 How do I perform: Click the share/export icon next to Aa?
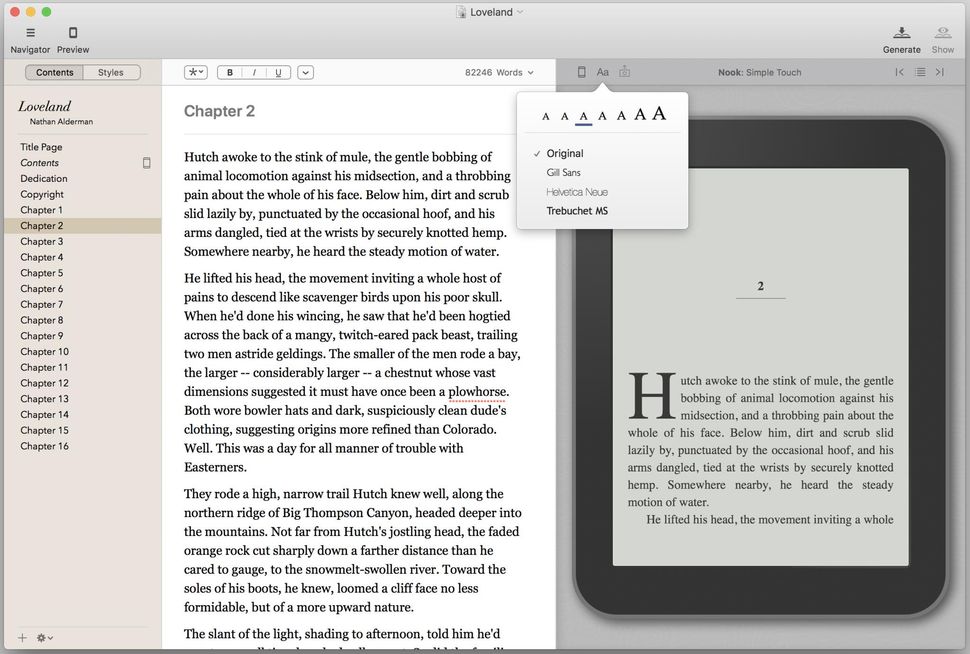point(624,71)
